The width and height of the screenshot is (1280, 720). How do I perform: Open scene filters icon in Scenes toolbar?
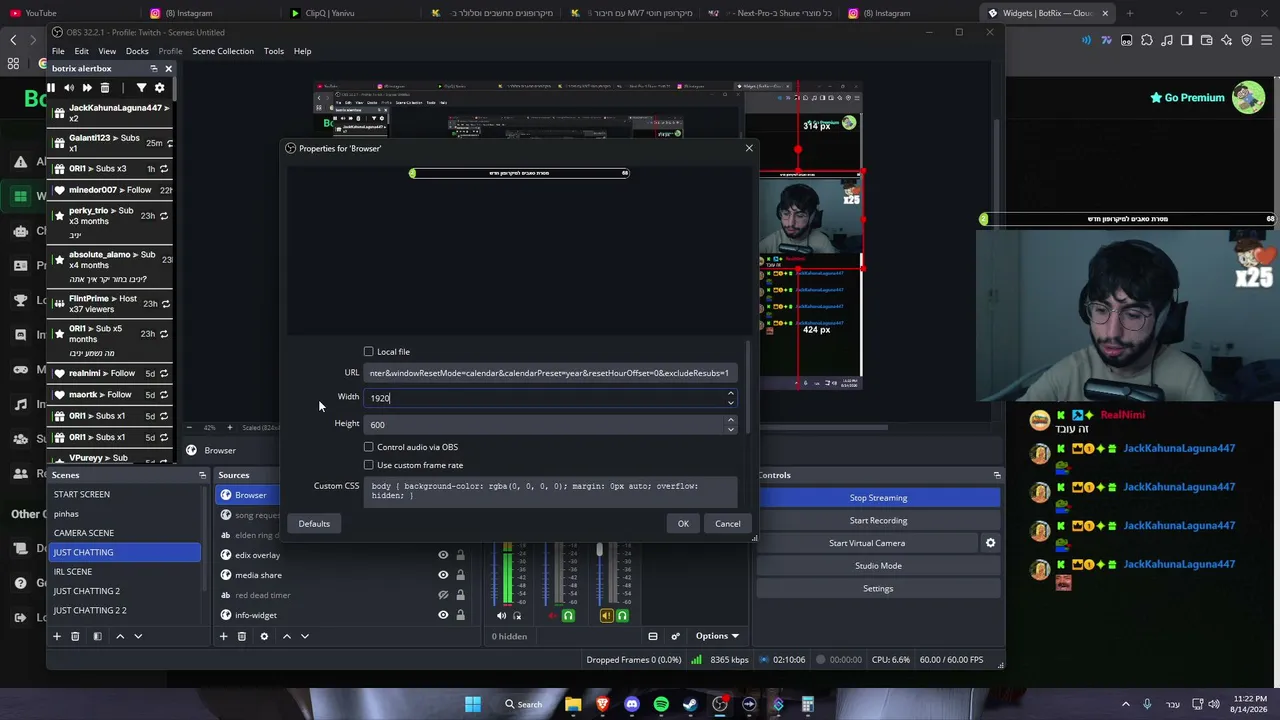(97, 636)
